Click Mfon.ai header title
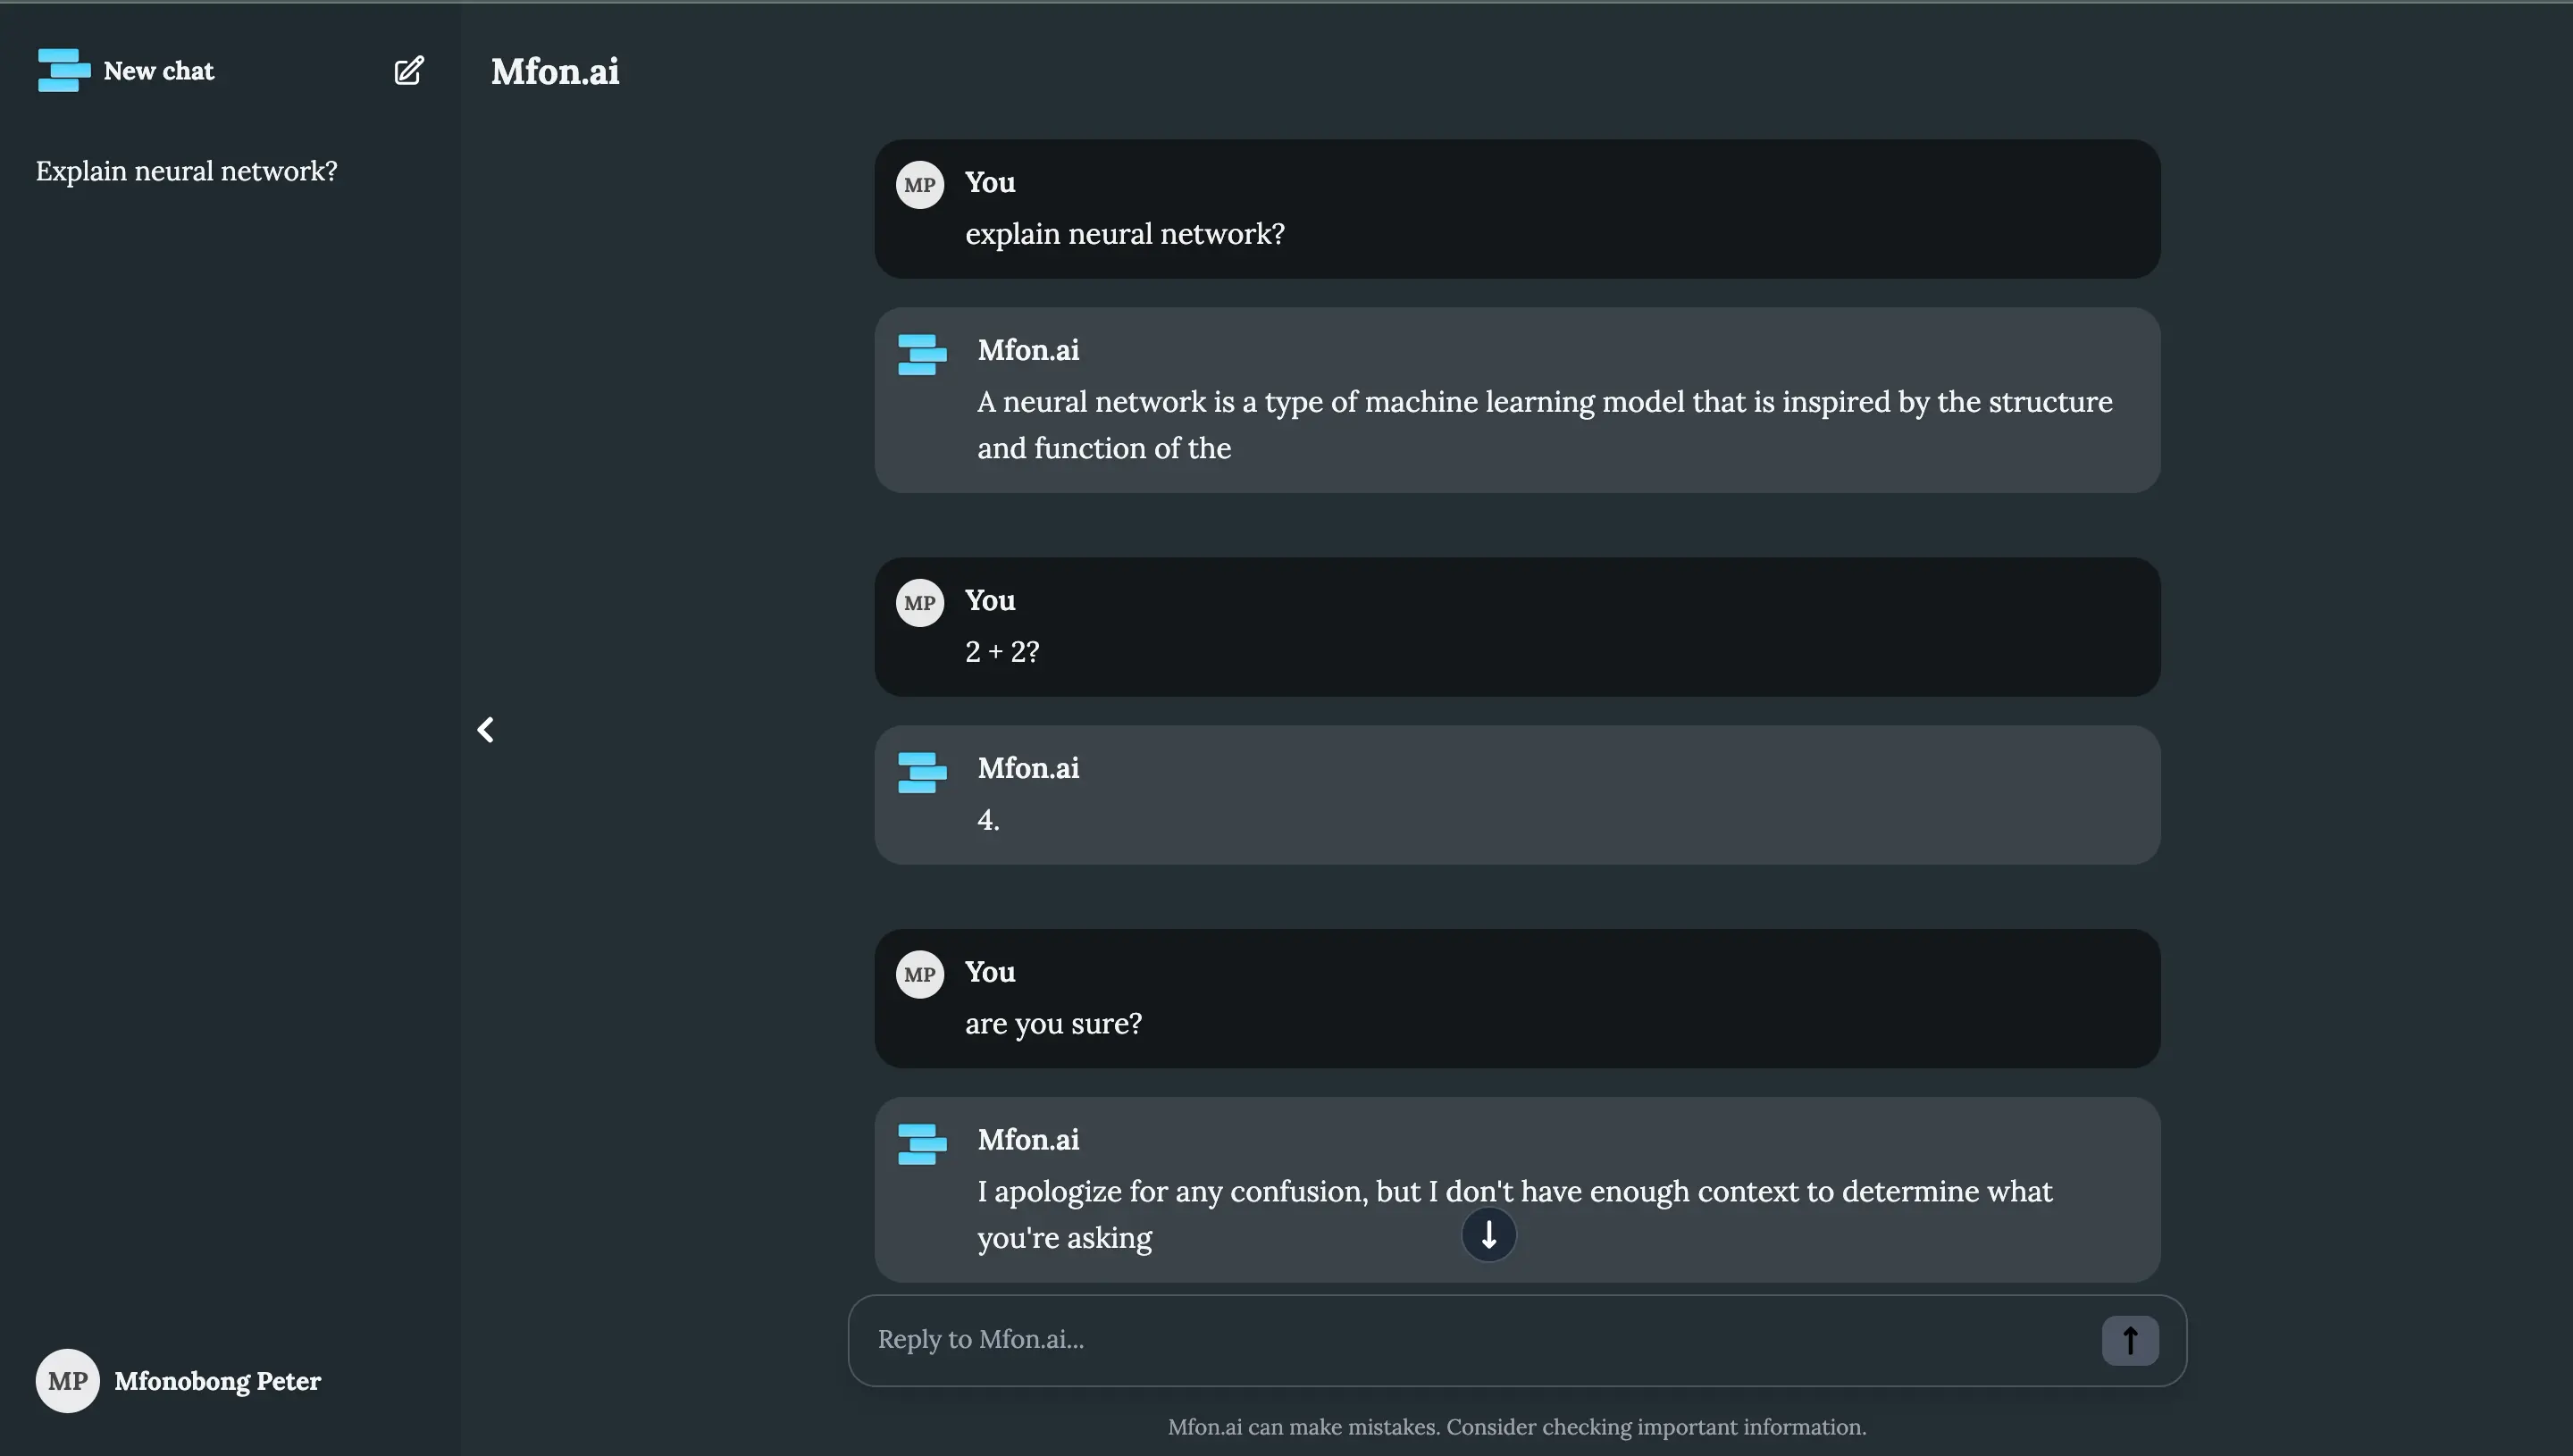This screenshot has height=1456, width=2573. [555, 71]
